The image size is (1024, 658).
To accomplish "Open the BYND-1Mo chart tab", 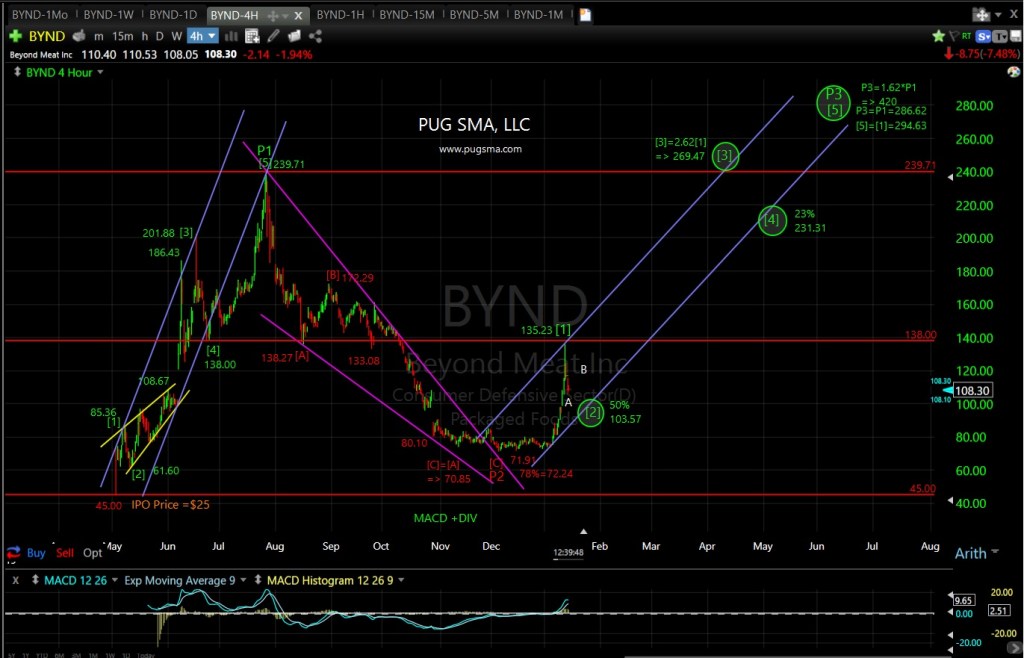I will coord(39,14).
